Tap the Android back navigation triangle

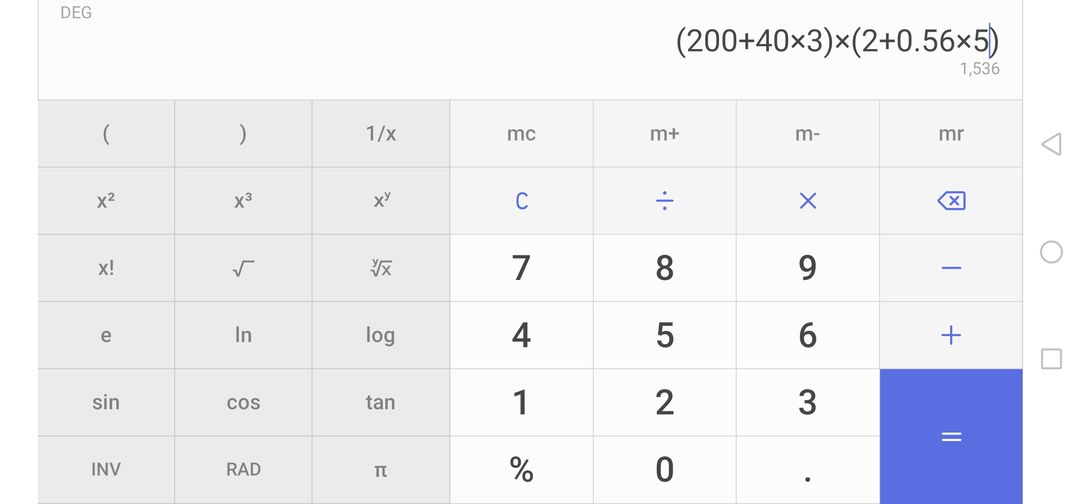[x=1051, y=144]
